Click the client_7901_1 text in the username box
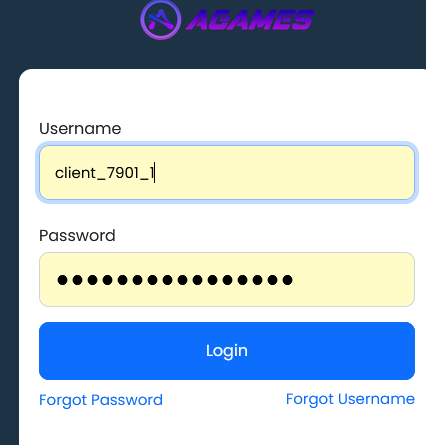This screenshot has width=426, height=445. [x=105, y=173]
